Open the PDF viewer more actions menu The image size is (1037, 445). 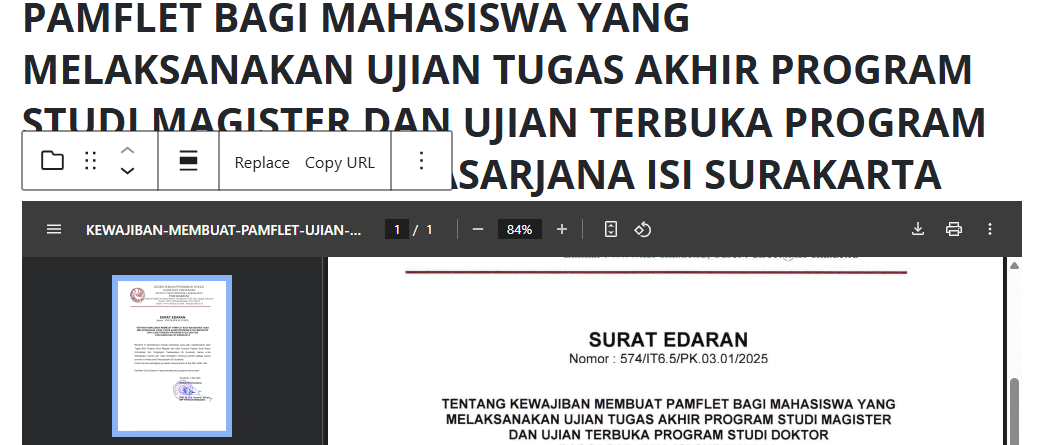tap(990, 229)
